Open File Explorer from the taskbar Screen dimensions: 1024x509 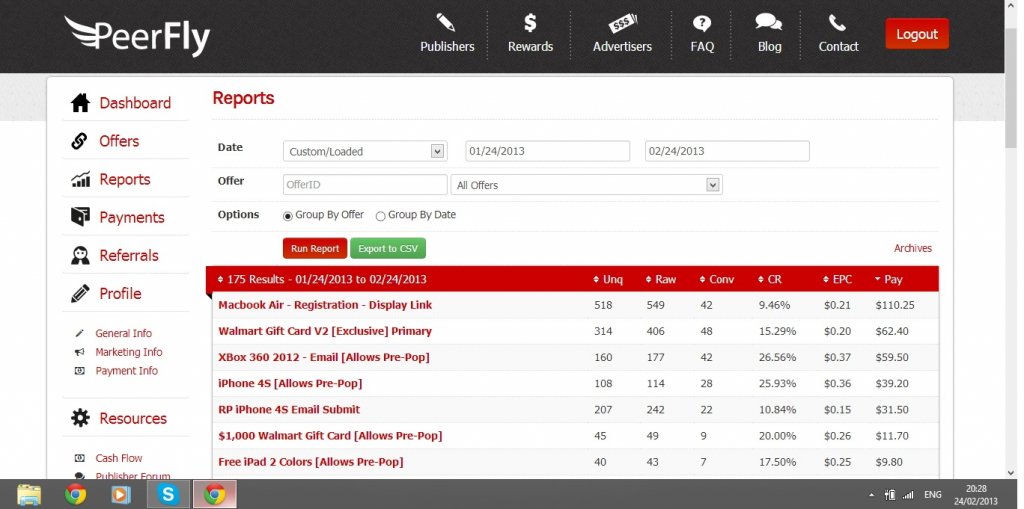pyautogui.click(x=29, y=495)
